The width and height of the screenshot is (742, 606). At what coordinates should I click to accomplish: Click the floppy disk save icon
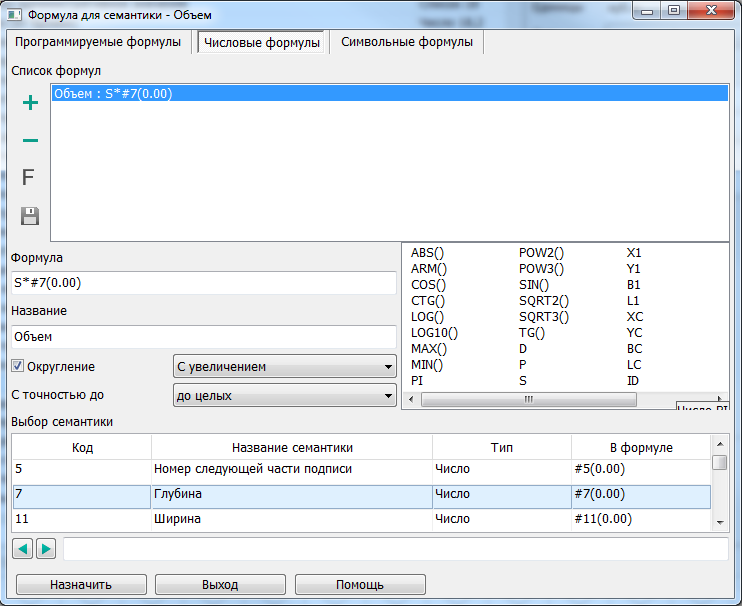(x=30, y=215)
